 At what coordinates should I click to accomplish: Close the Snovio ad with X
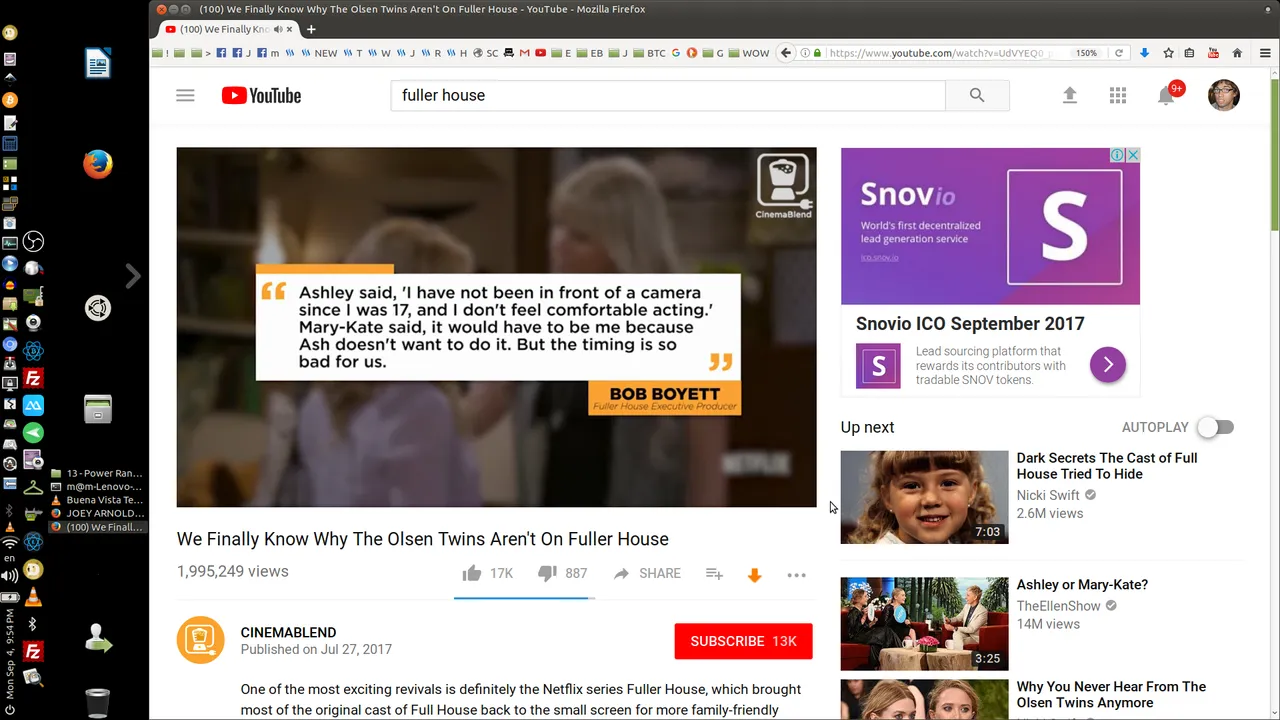click(1133, 155)
